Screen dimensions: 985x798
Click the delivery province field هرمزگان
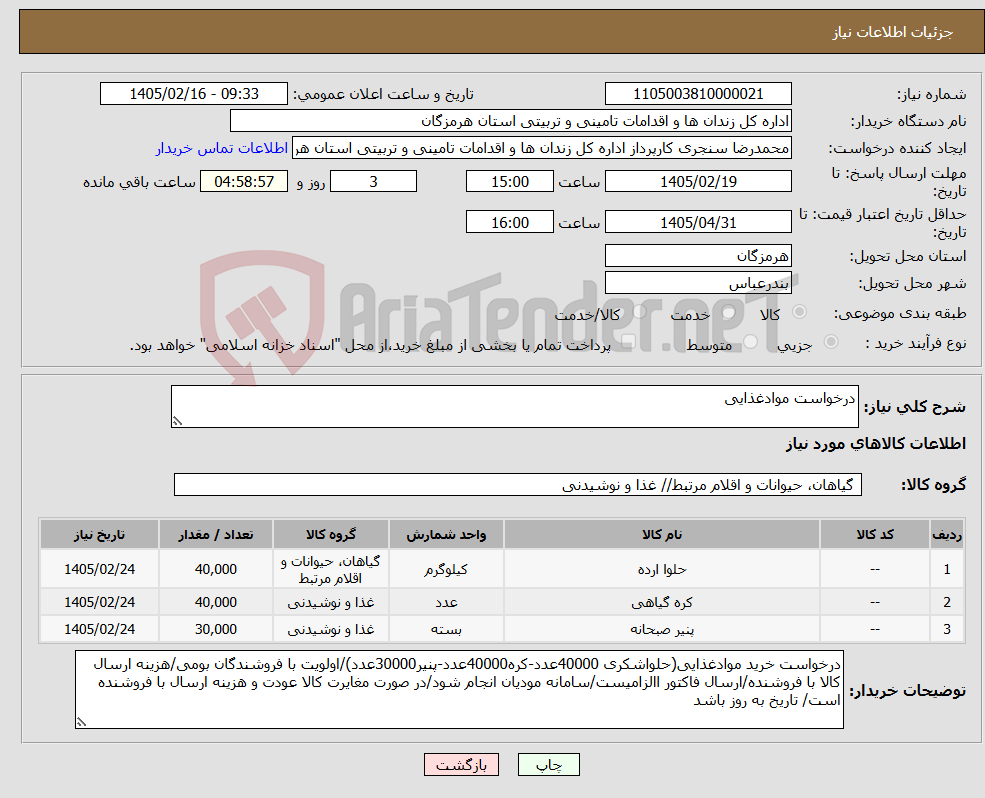(x=698, y=256)
